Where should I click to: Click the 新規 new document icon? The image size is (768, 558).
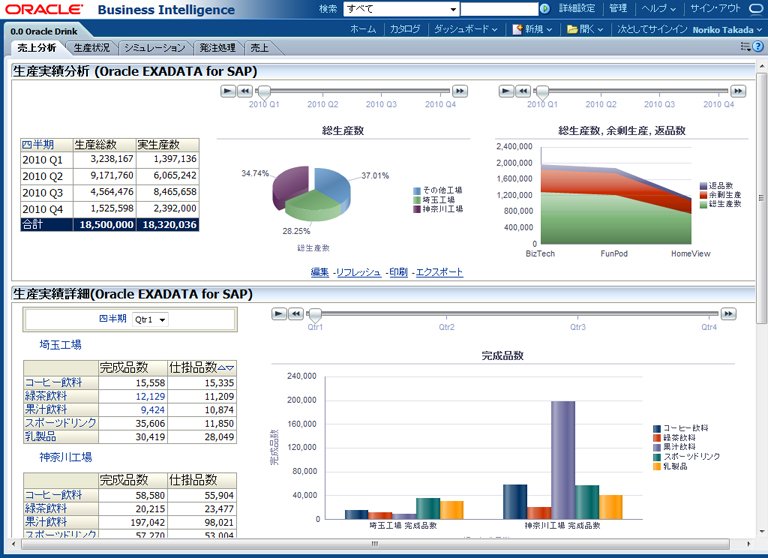pyautogui.click(x=517, y=29)
